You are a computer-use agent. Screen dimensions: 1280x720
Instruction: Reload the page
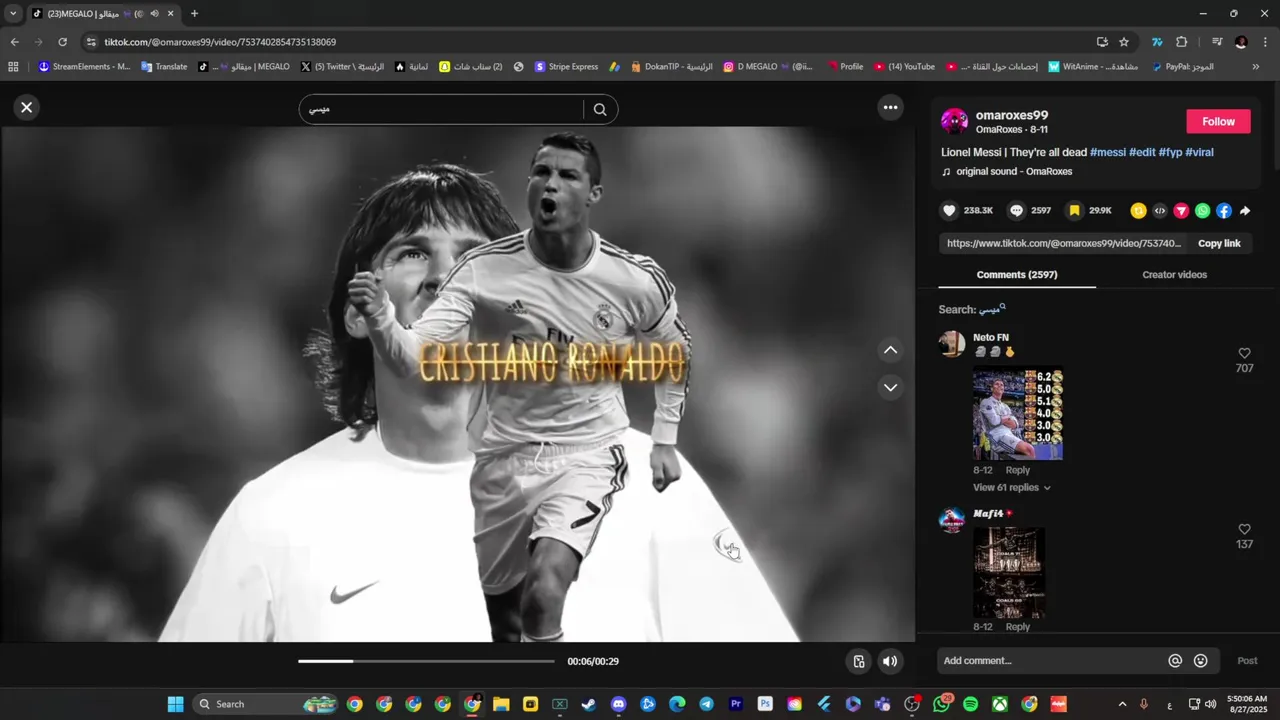(x=62, y=42)
